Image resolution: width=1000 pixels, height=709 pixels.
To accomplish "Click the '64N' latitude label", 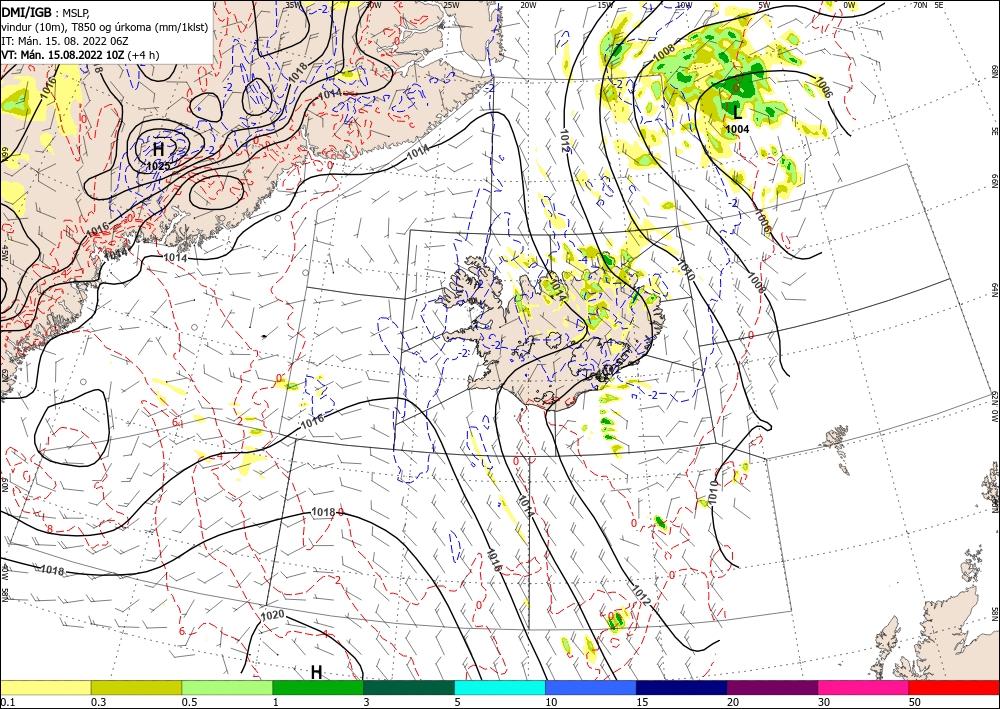I will pyautogui.click(x=994, y=289).
